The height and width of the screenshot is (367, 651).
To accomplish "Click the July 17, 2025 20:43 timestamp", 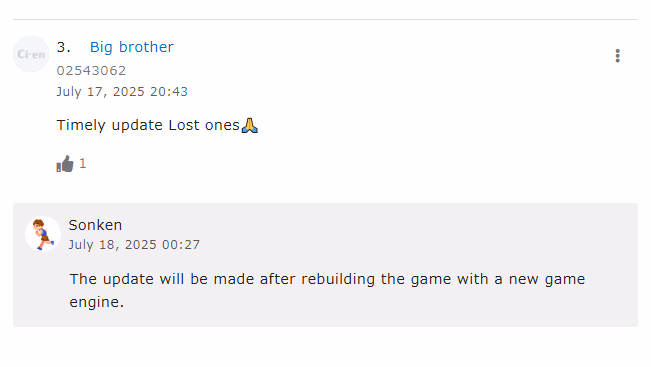I will (122, 91).
